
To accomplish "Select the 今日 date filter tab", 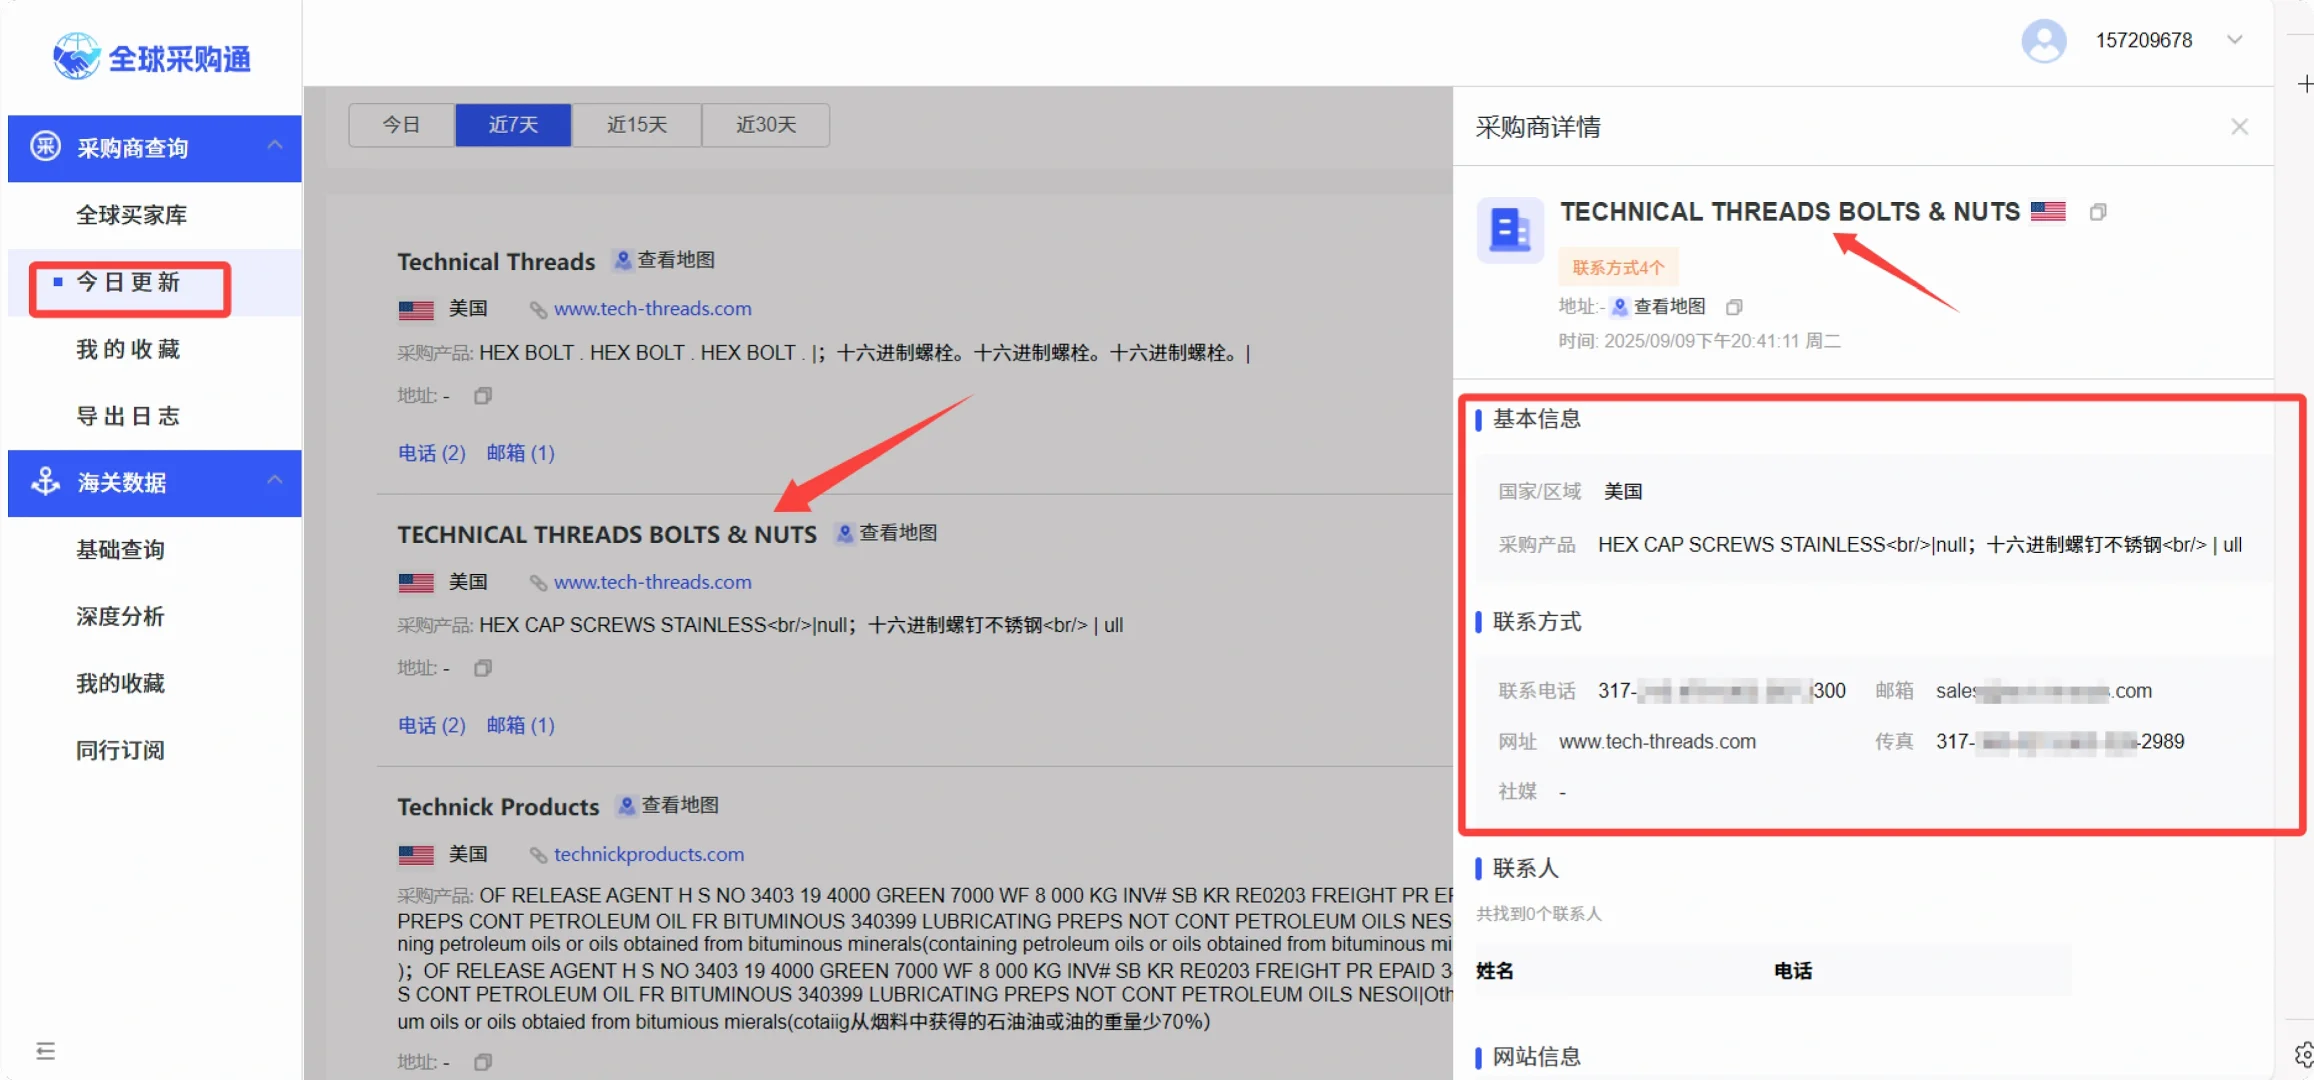I will [x=401, y=125].
